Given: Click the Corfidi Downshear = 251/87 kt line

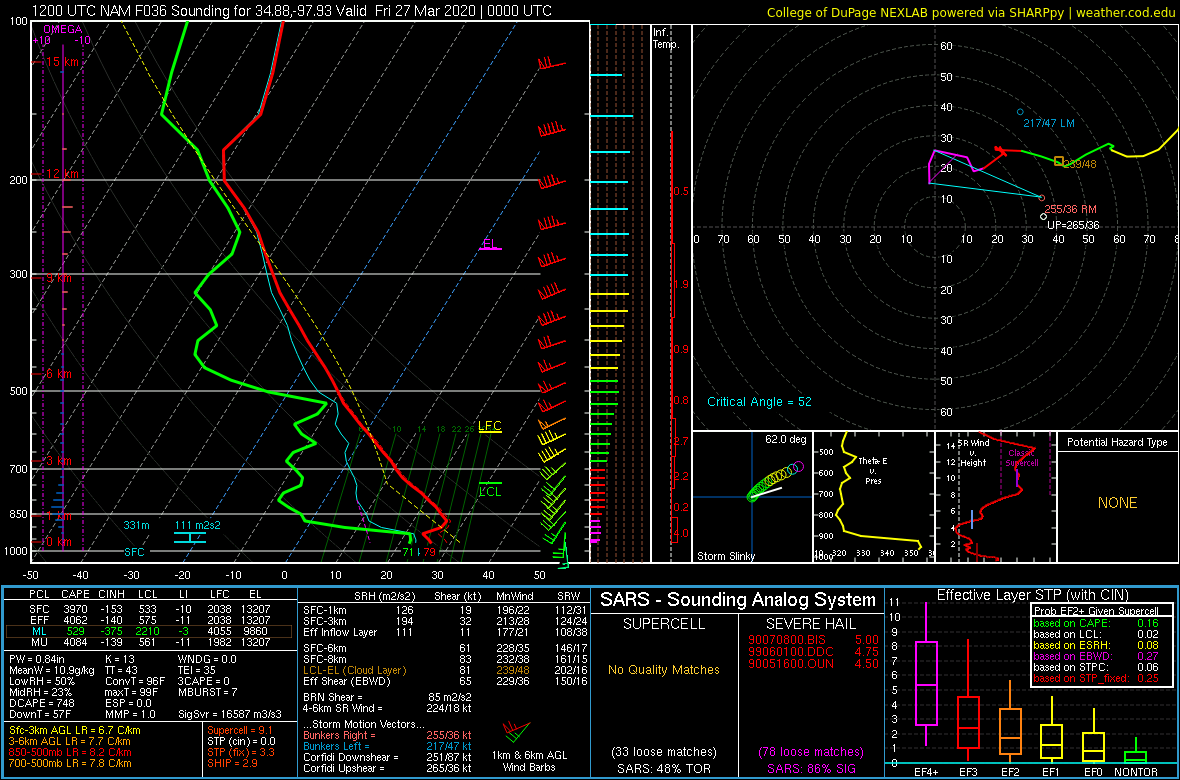Looking at the screenshot, I should tap(387, 757).
